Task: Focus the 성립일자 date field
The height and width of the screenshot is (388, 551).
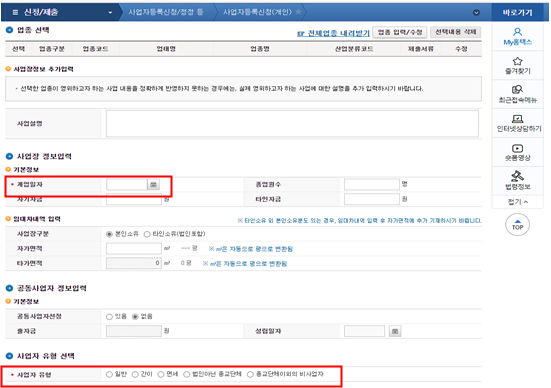Action: (364, 331)
